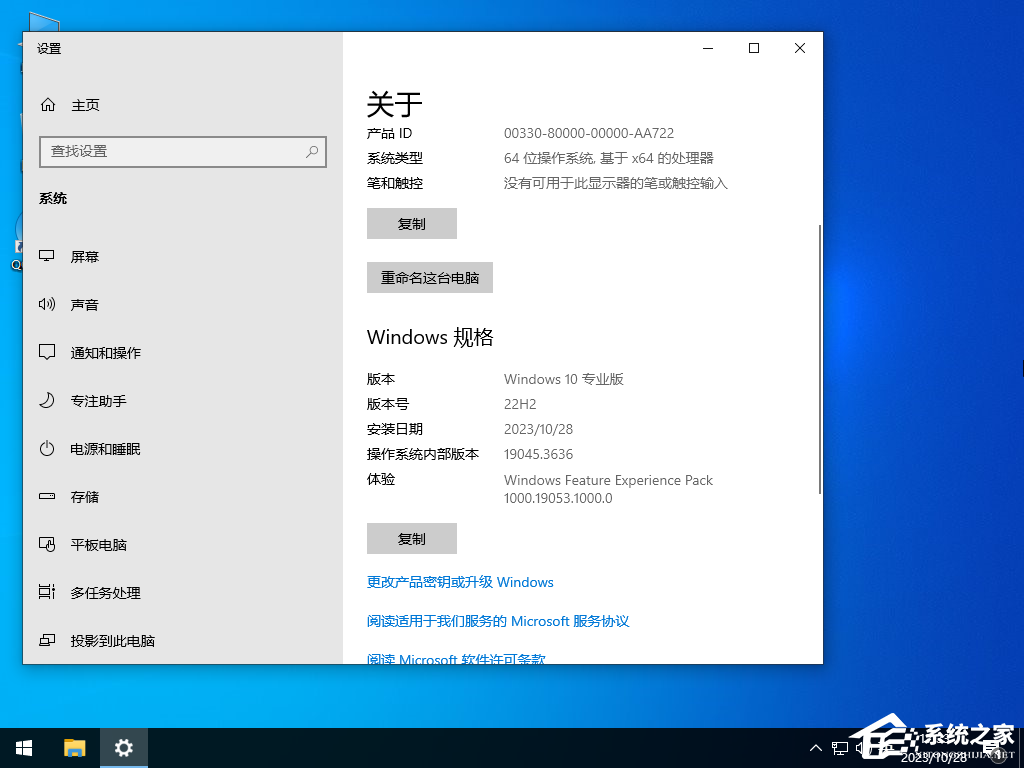
Task: Select the 平板电脑 tablet icon
Action: click(x=47, y=544)
